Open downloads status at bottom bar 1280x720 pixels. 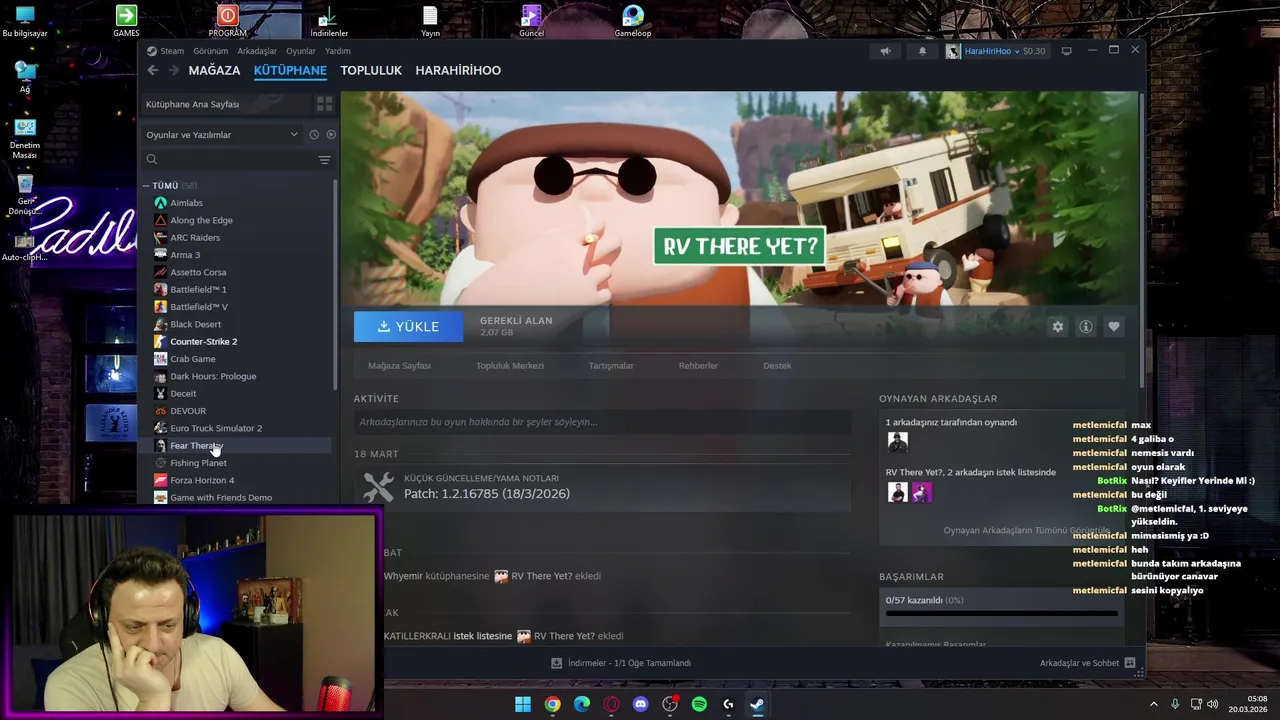click(621, 663)
